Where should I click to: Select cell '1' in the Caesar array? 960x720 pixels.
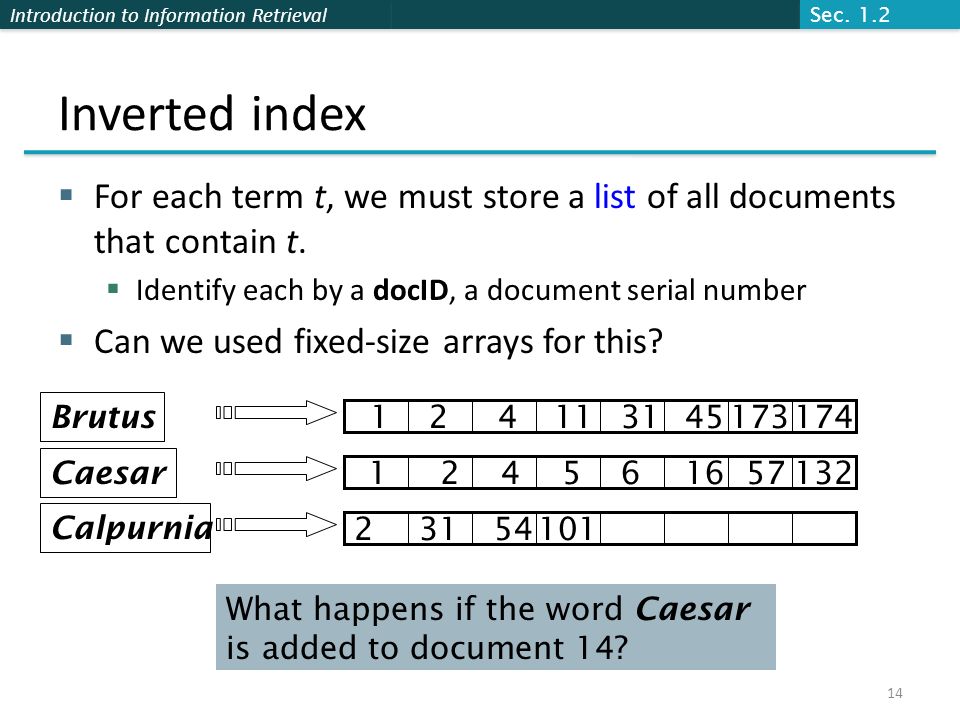[x=377, y=473]
